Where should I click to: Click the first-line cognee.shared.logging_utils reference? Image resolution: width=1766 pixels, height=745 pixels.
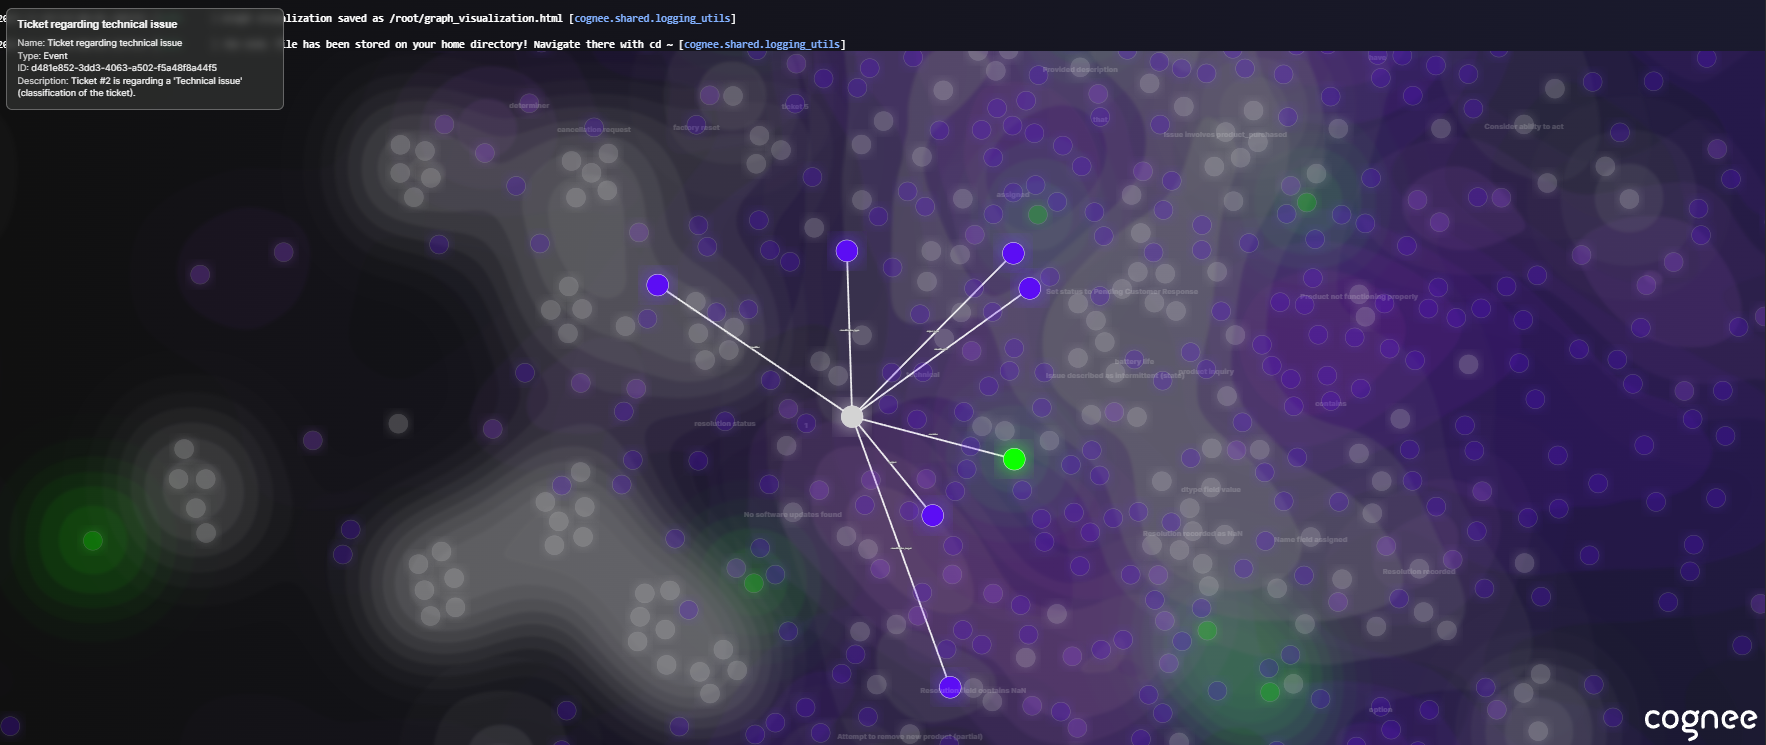point(652,18)
